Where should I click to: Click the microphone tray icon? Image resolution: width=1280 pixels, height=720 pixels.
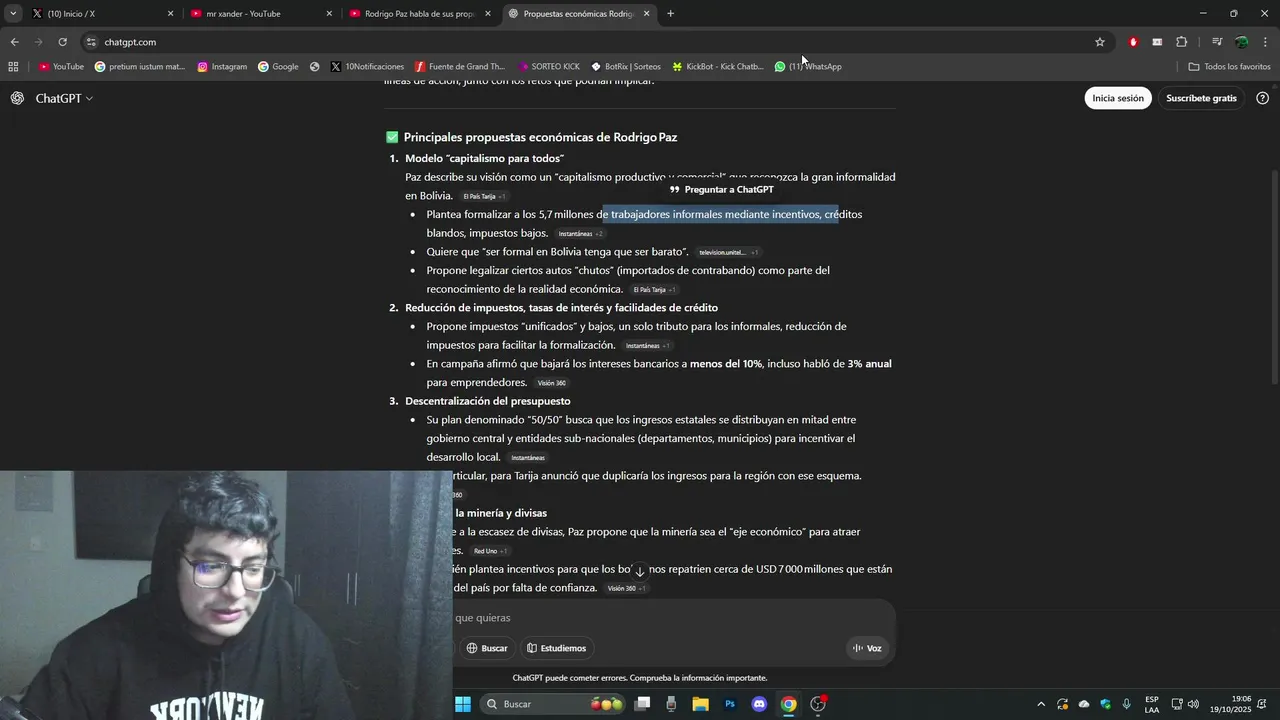(x=1127, y=704)
